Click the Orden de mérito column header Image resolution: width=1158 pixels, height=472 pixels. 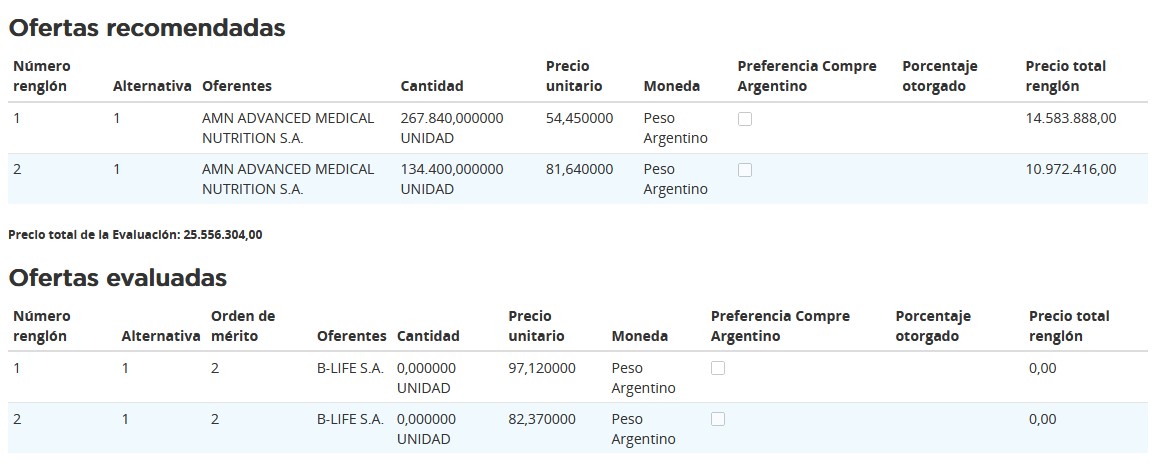point(243,326)
